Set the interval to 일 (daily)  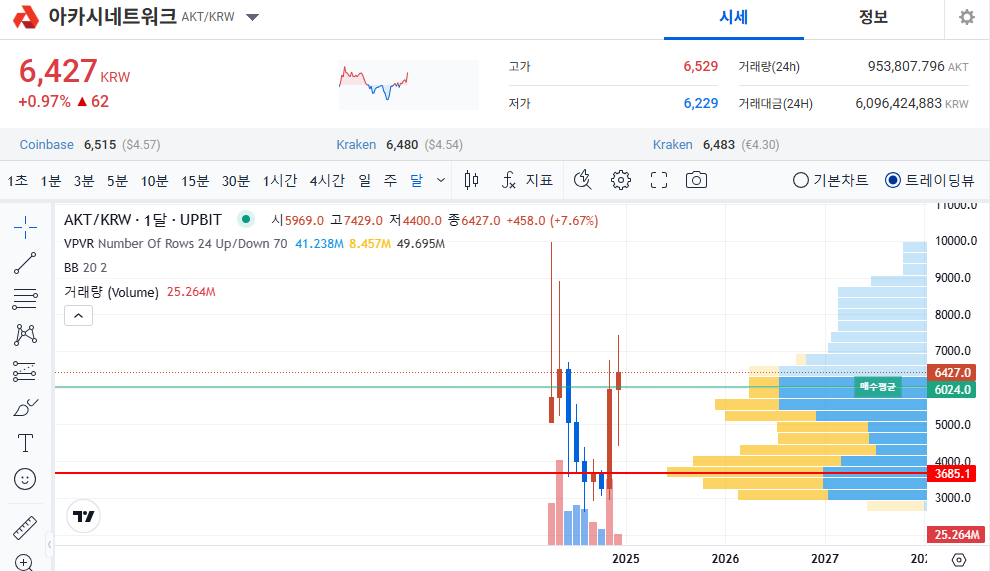364,181
